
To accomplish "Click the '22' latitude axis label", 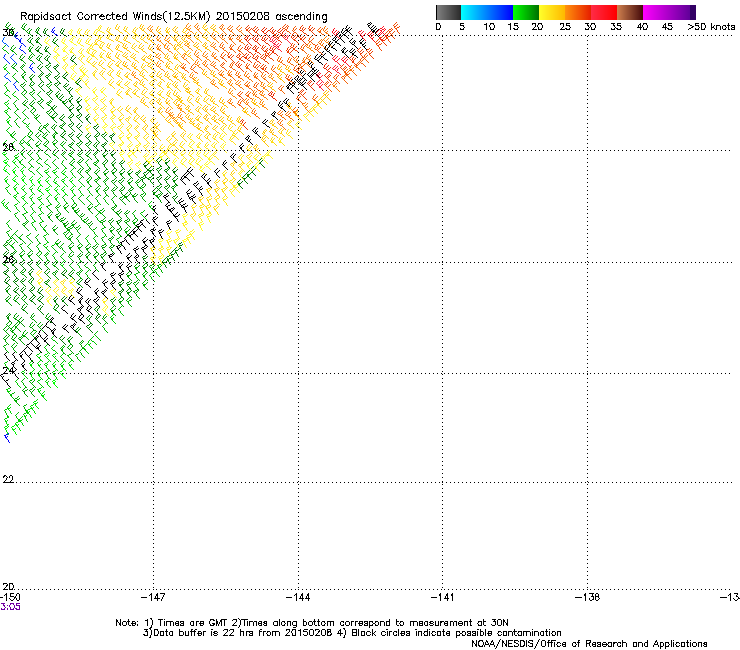I will 8,479.
